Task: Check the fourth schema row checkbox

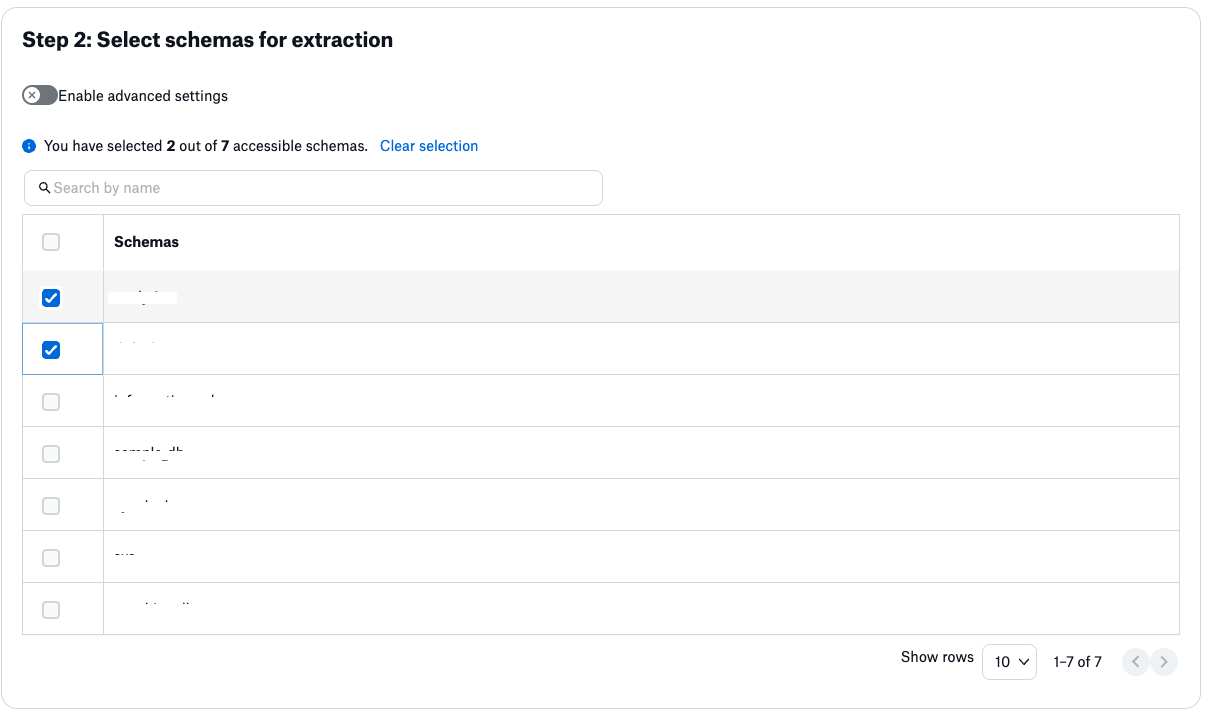Action: [x=51, y=454]
